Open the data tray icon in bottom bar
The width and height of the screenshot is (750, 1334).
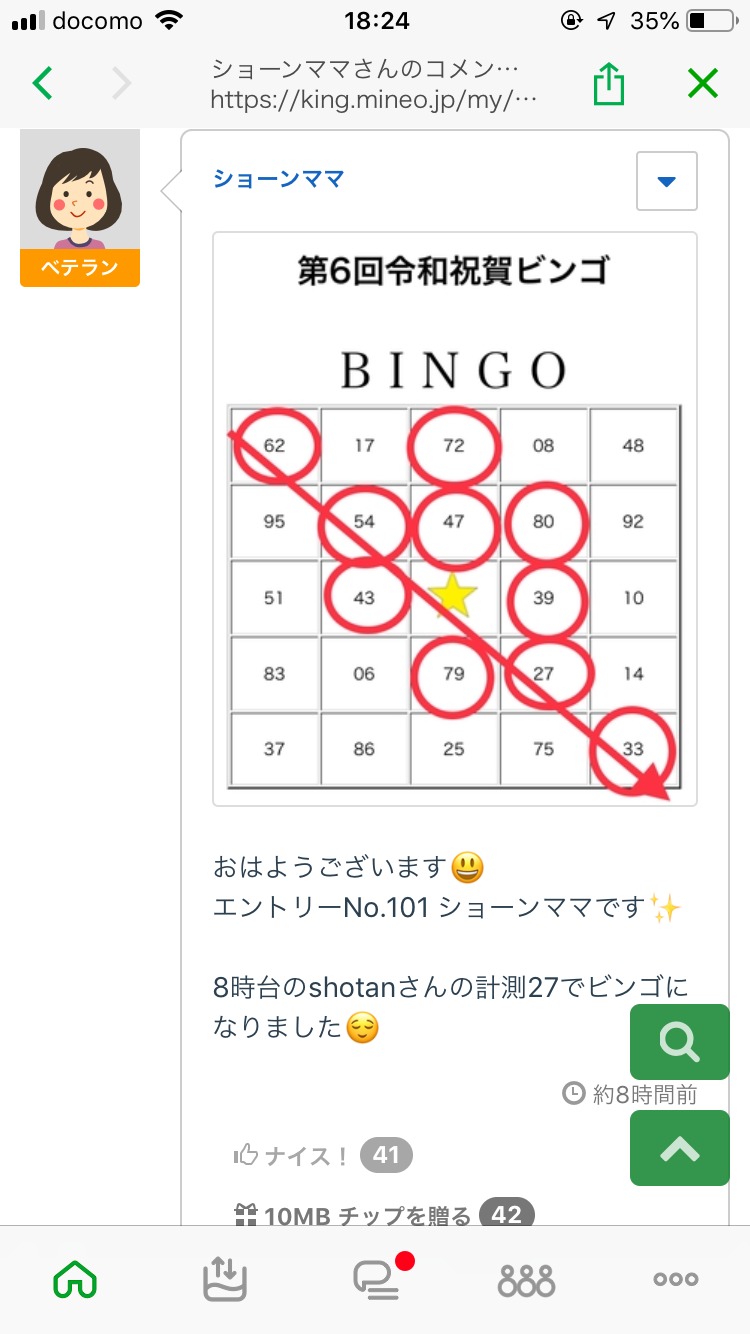coord(224,1279)
